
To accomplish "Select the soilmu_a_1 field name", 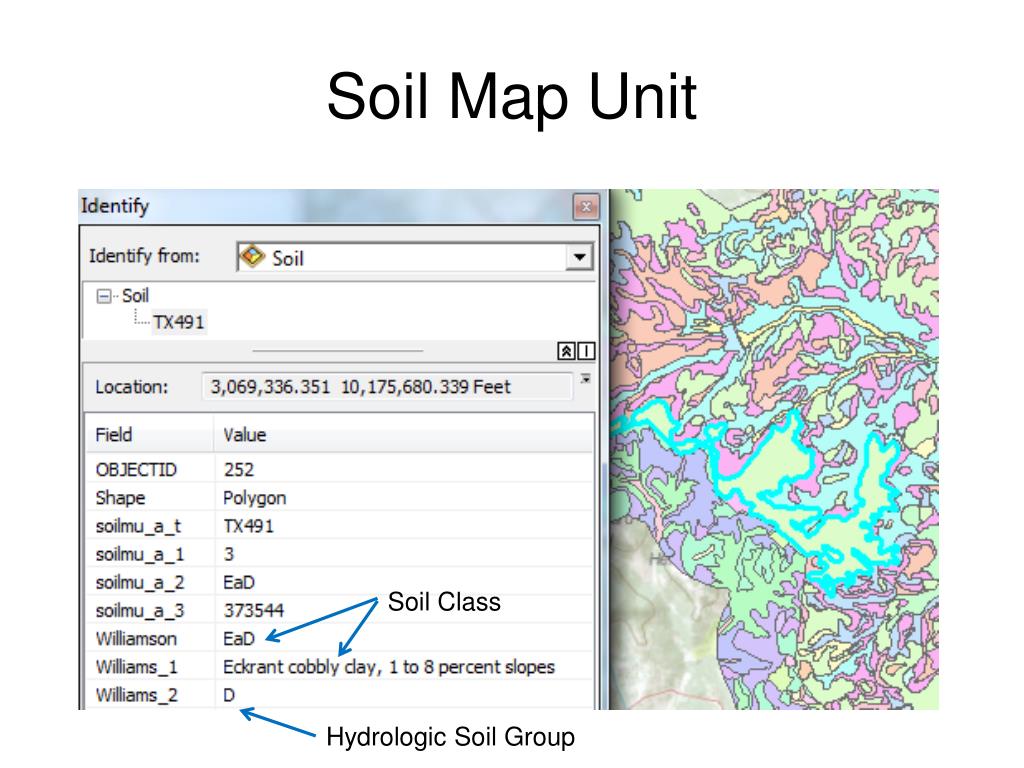I will click(140, 554).
